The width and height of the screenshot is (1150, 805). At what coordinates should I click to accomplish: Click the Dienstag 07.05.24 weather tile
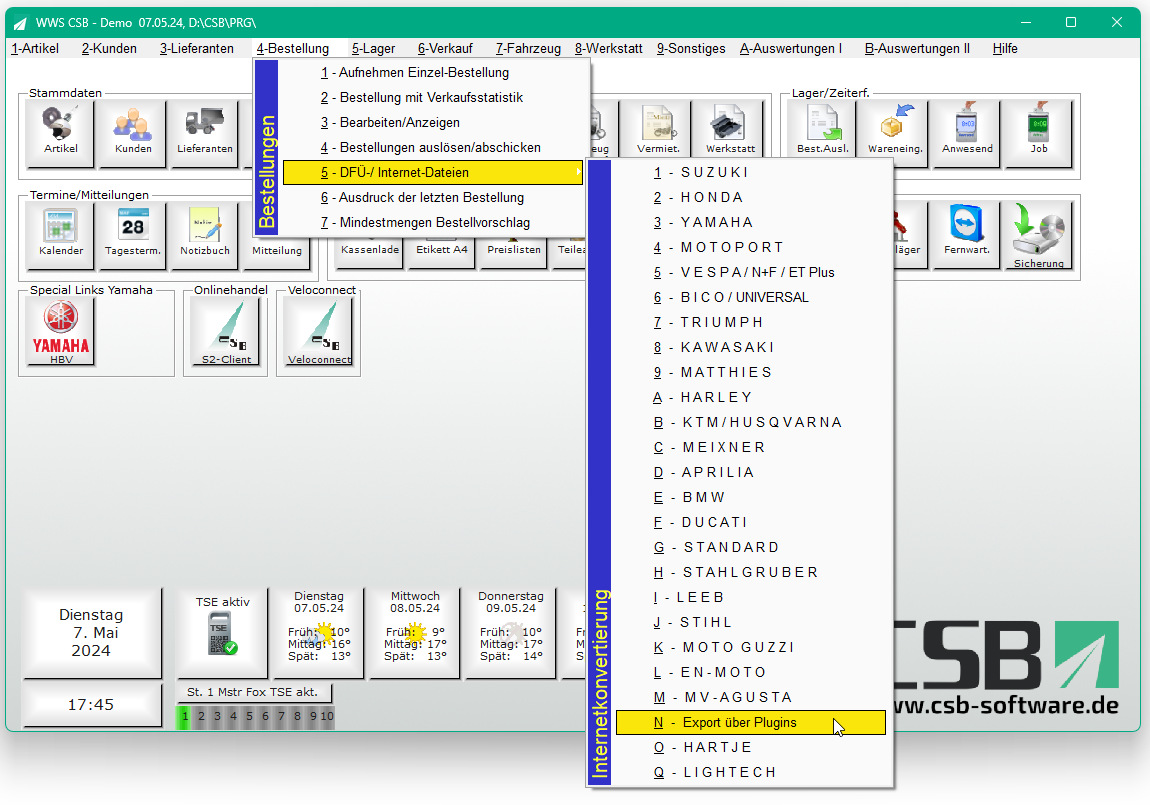pos(318,632)
